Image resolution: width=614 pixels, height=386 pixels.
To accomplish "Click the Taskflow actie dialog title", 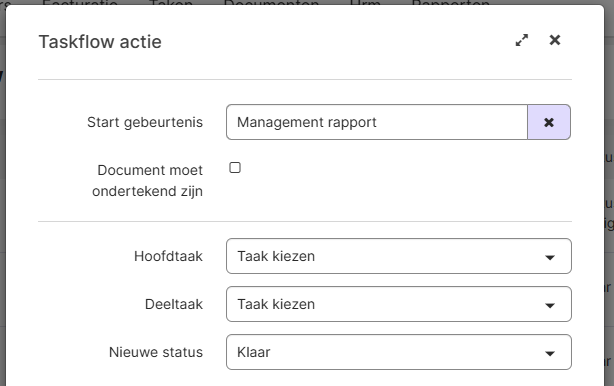I will (x=100, y=42).
